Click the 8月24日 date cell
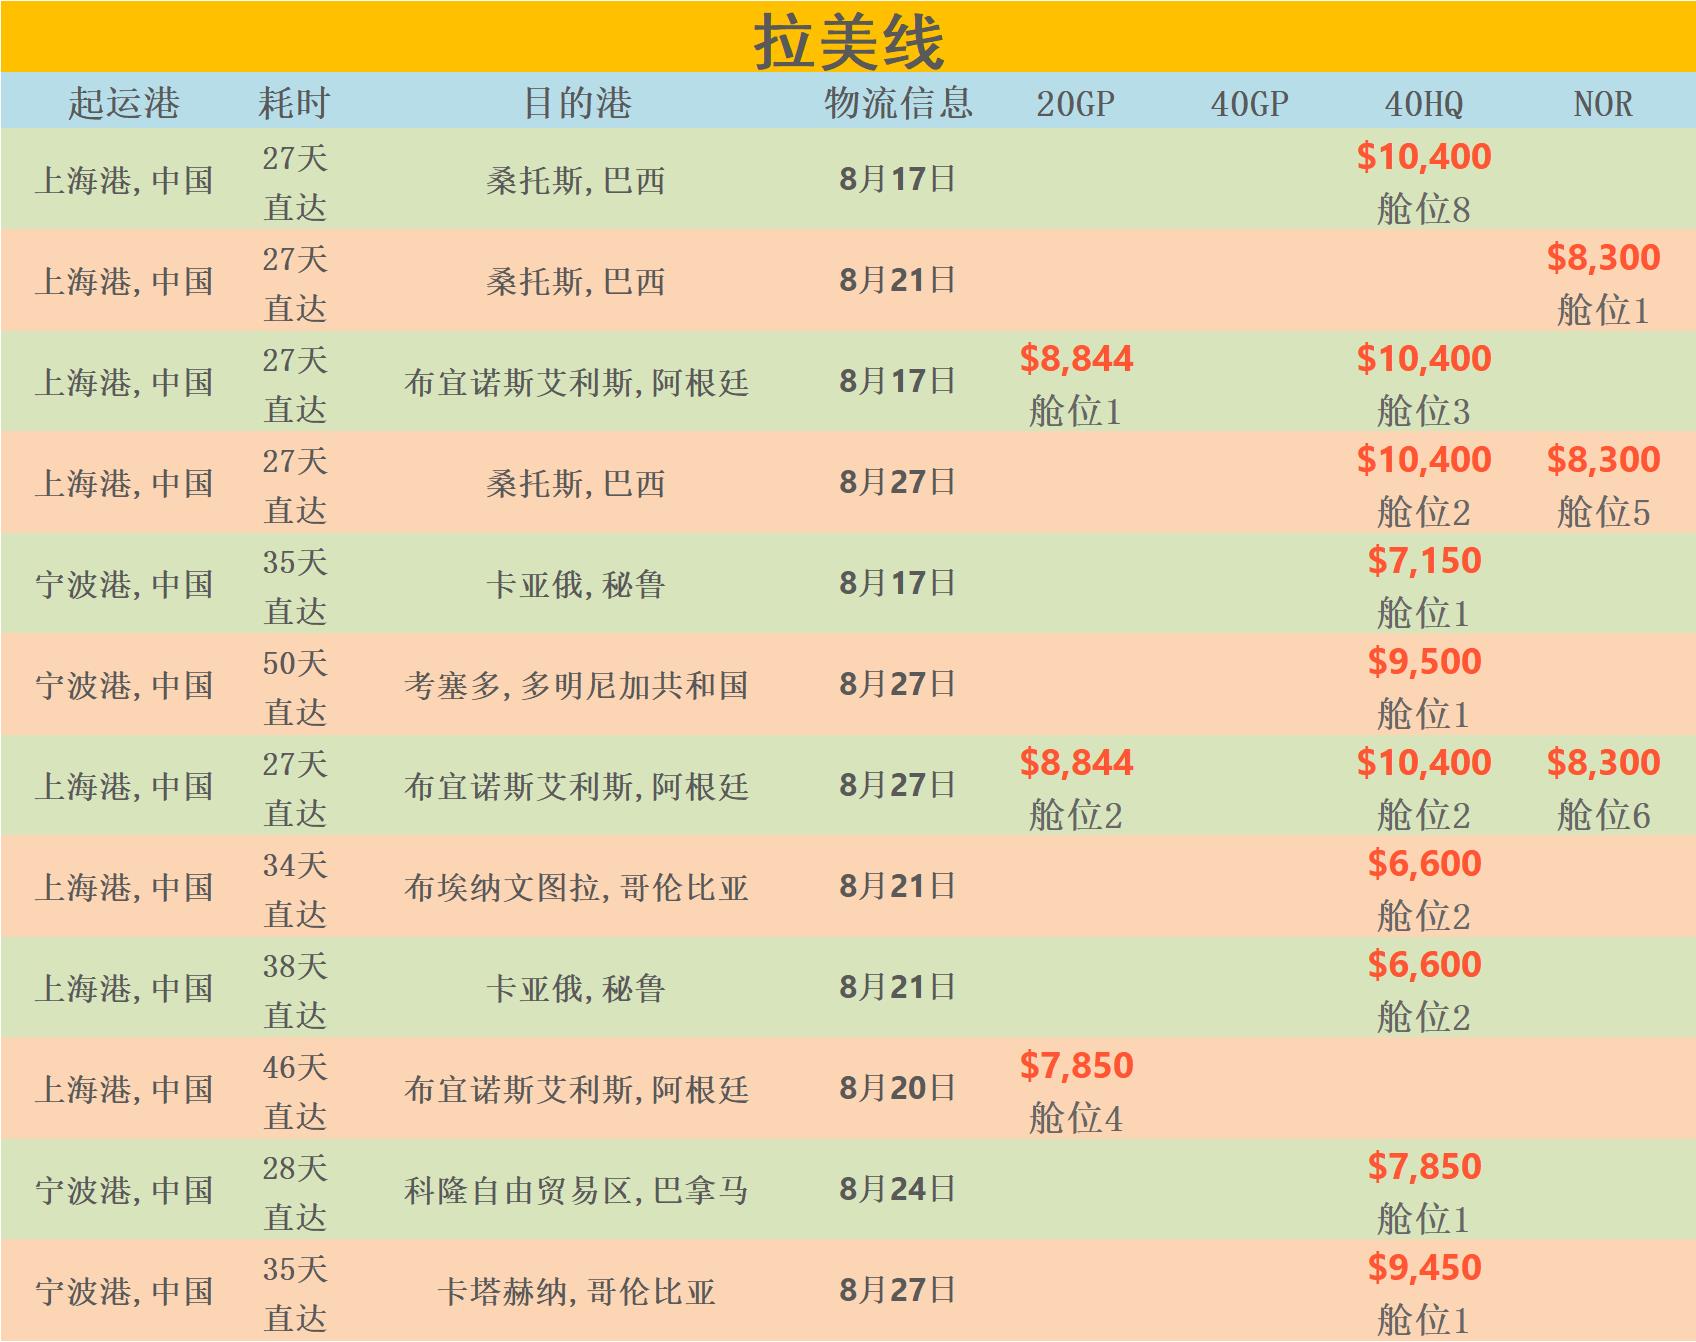This screenshot has width=1696, height=1342. tap(898, 1189)
